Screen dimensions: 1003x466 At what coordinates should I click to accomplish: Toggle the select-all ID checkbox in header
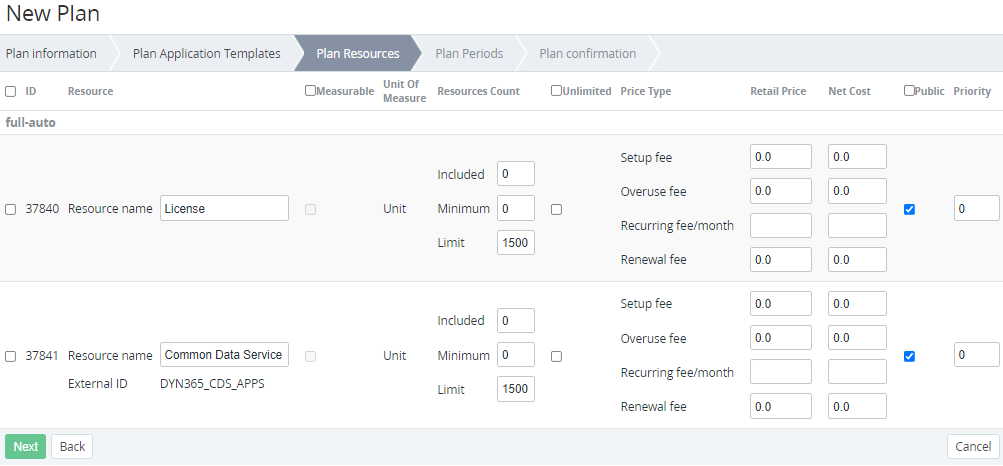[11, 91]
